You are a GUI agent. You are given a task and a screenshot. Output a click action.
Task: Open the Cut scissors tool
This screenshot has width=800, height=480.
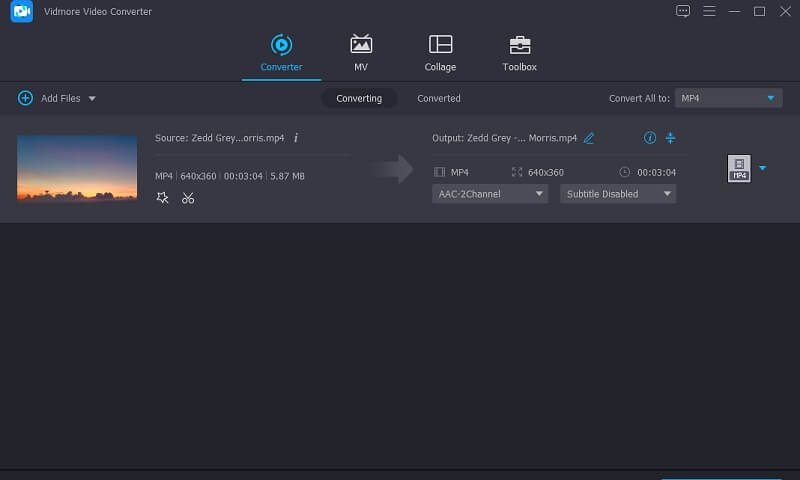(x=188, y=198)
